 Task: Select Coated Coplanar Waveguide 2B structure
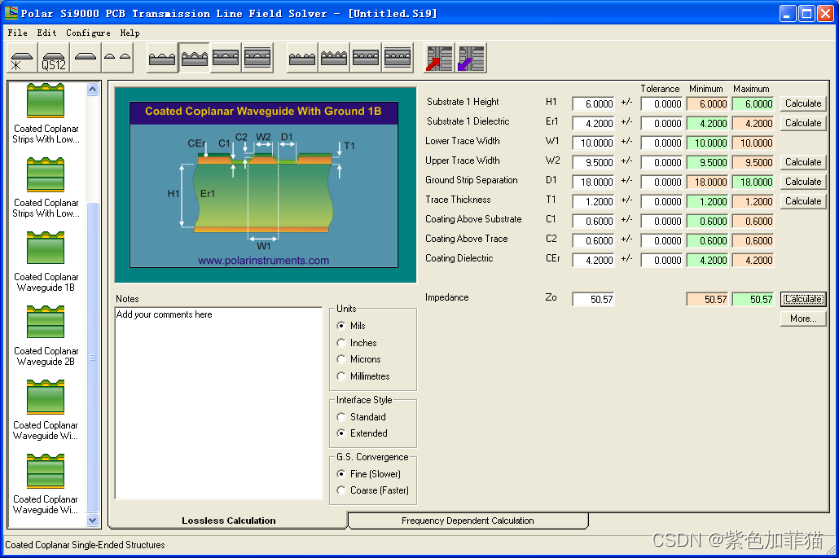pos(46,336)
